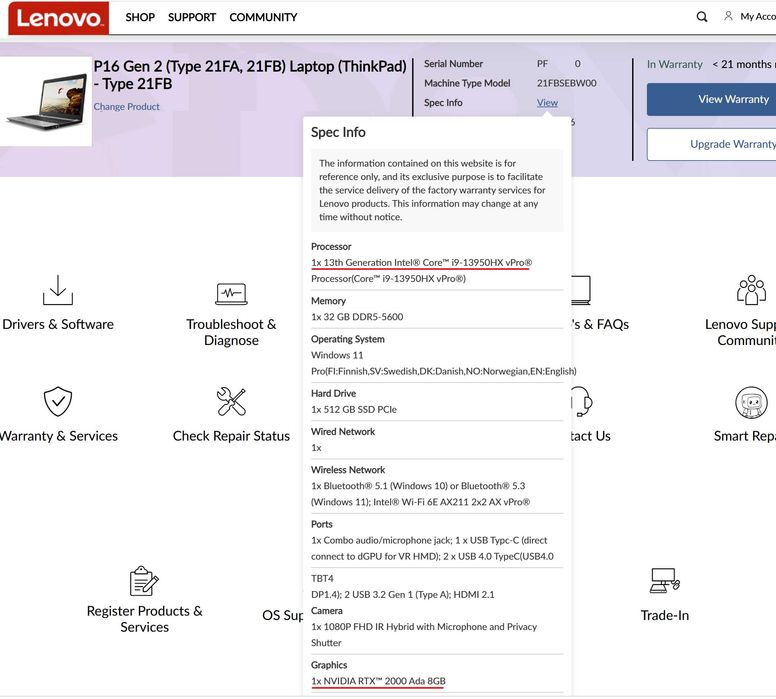
Task: Click the Register Products & Services label
Action: 145,619
